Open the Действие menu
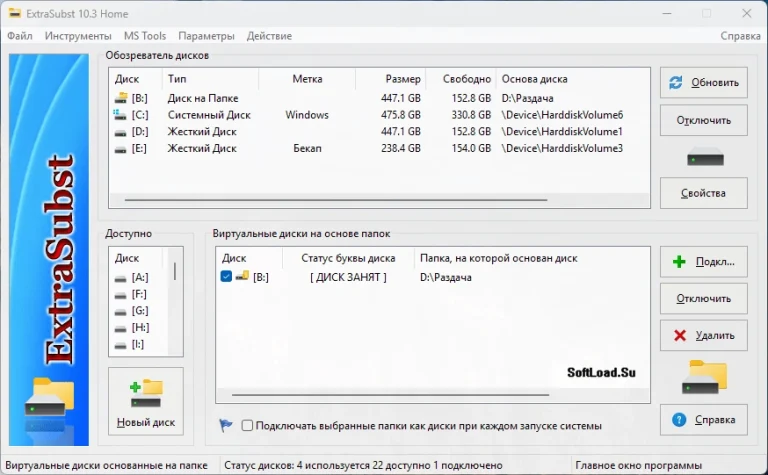The height and width of the screenshot is (475, 768). [269, 36]
